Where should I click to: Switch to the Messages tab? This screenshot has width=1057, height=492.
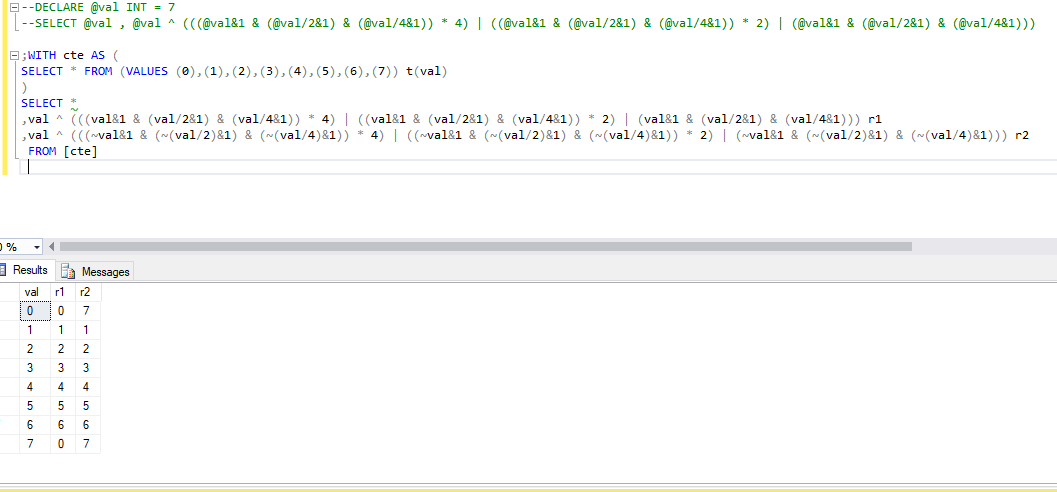(105, 271)
